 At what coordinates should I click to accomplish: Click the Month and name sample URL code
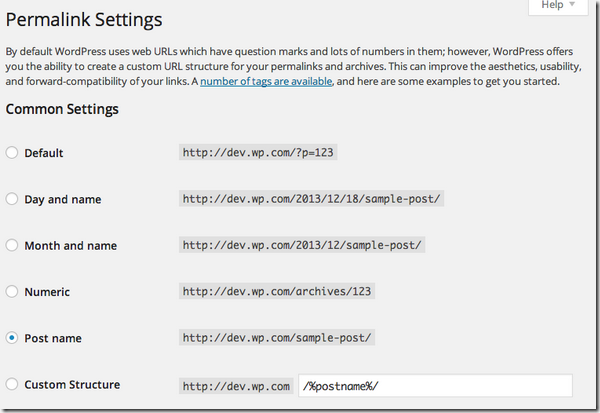[x=302, y=245]
